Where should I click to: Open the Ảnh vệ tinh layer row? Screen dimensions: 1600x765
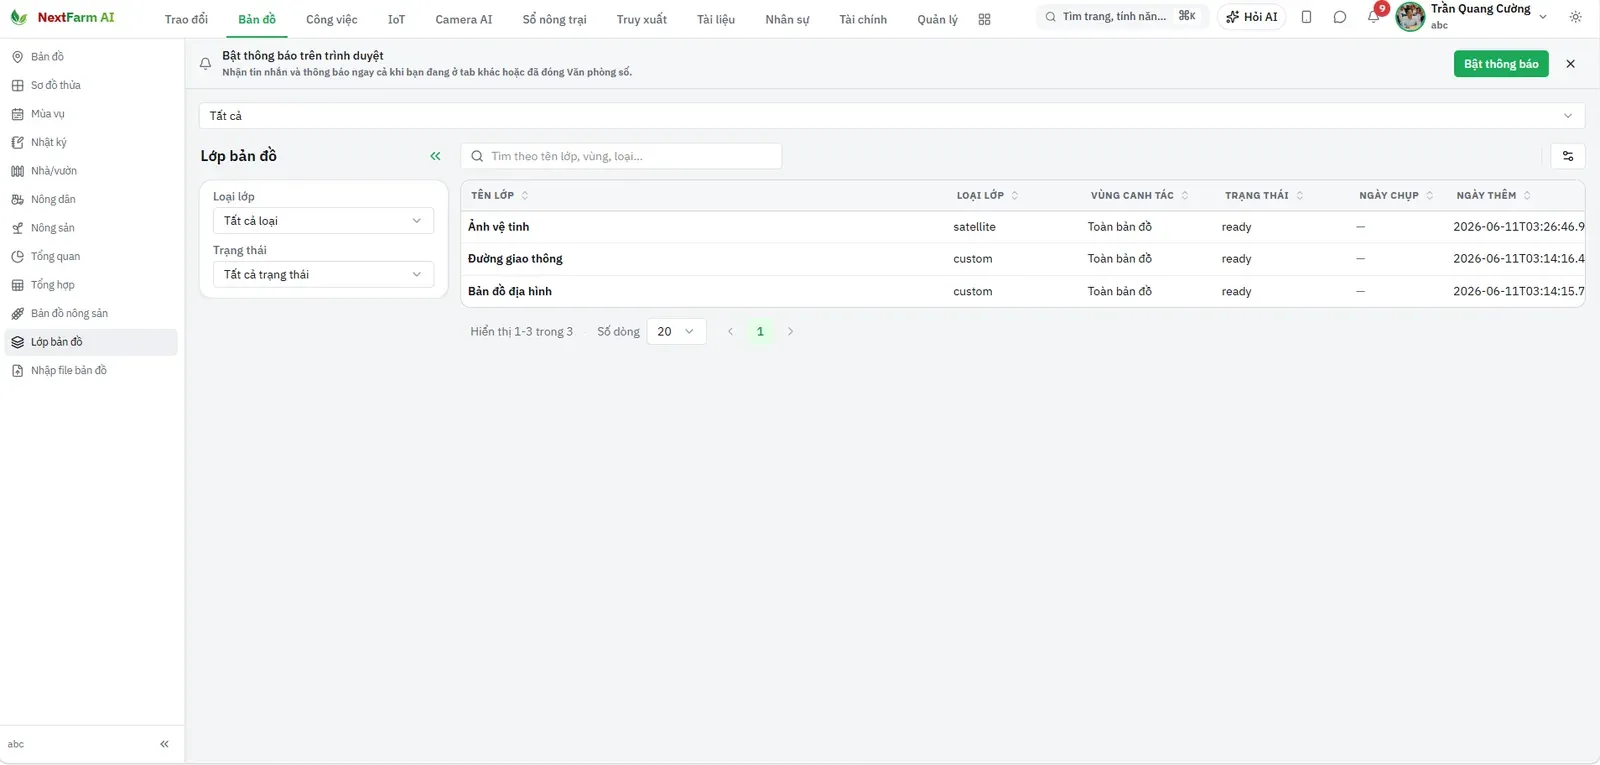point(1022,227)
